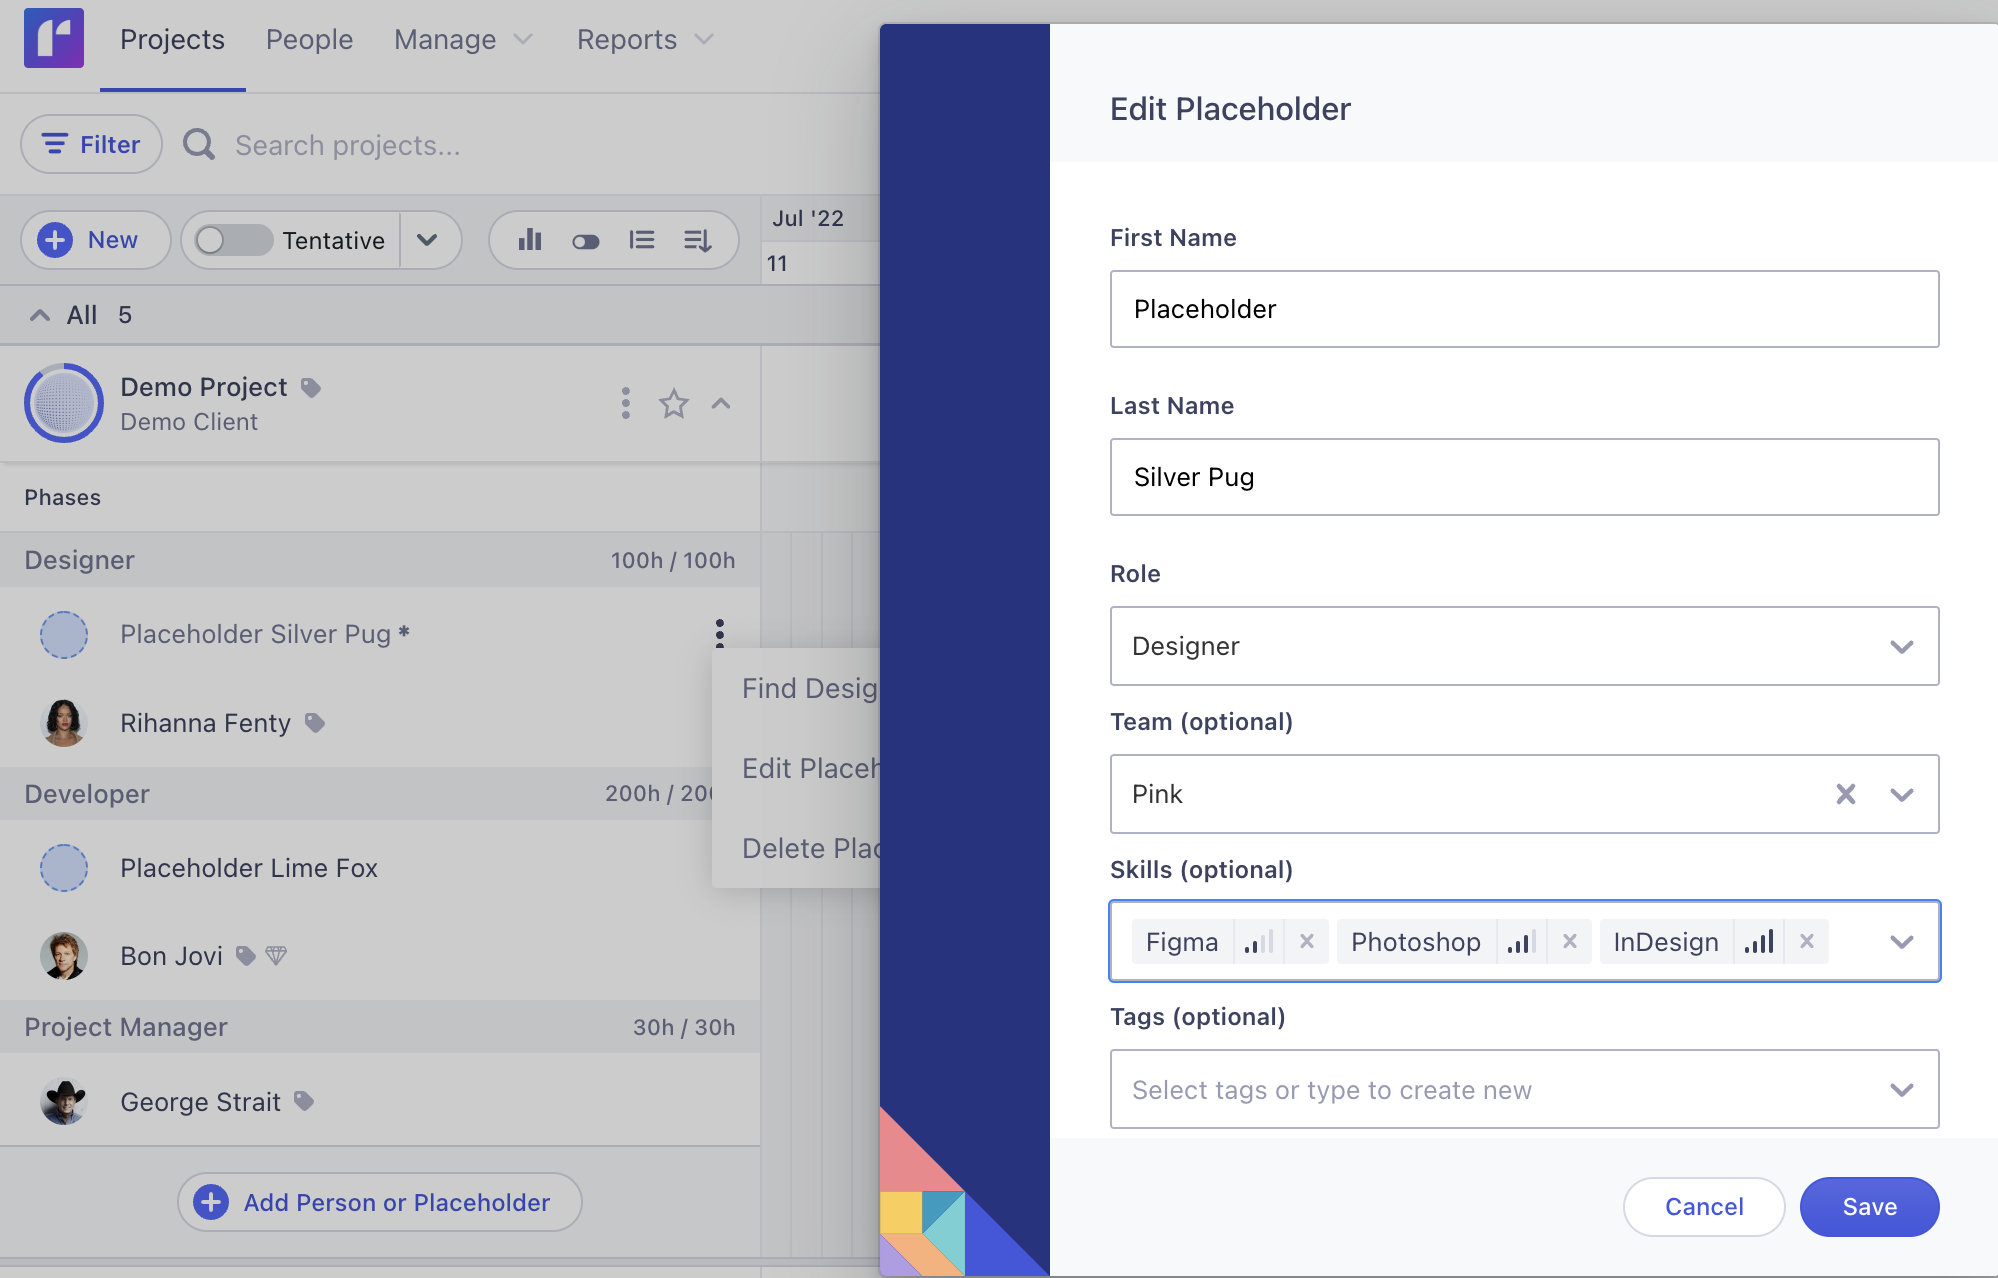Click Add Person or Placeholder button

click(380, 1202)
